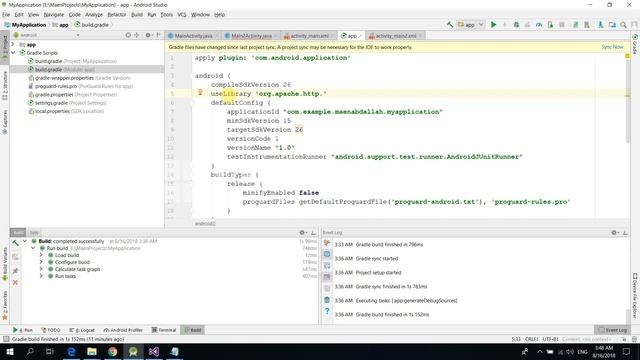Switch to activity_main2.xml tab
The height and width of the screenshot is (360, 640).
coord(396,36)
